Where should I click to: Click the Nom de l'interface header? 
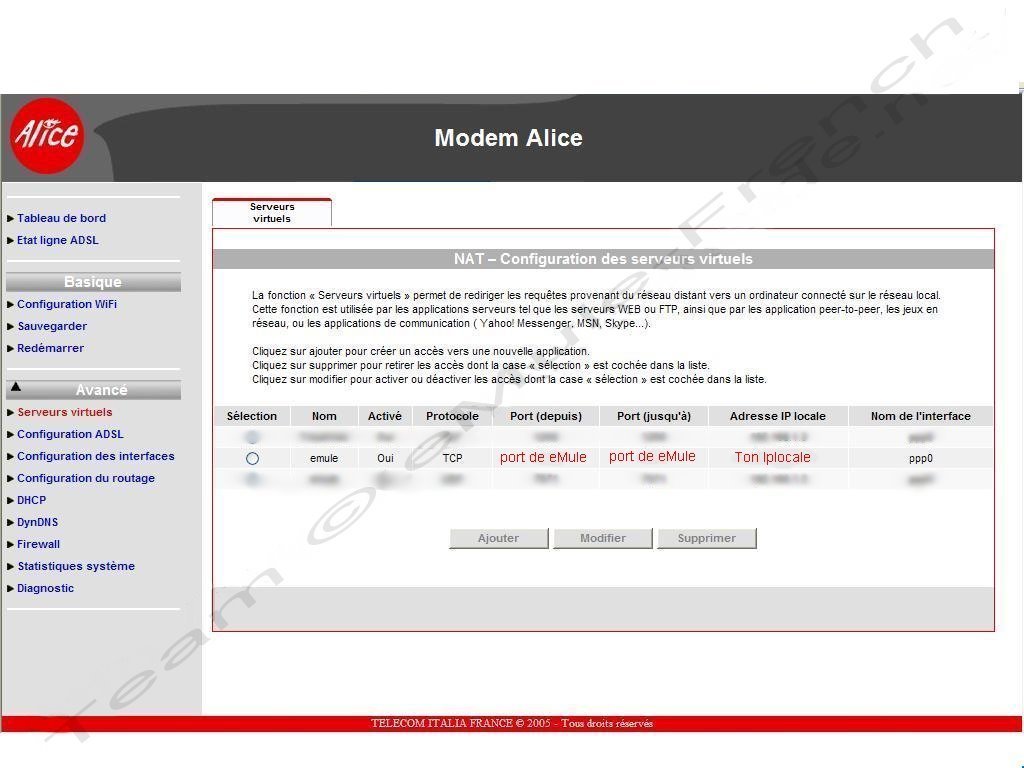click(x=921, y=416)
